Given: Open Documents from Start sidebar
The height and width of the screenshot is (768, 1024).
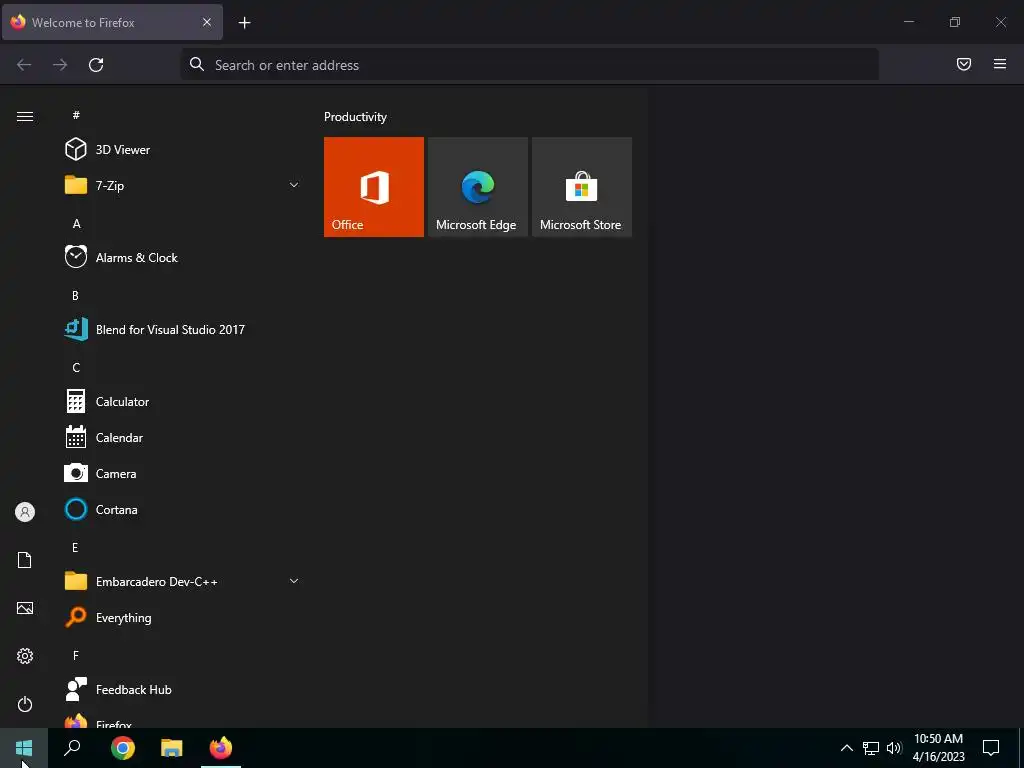Looking at the screenshot, I should [25, 560].
